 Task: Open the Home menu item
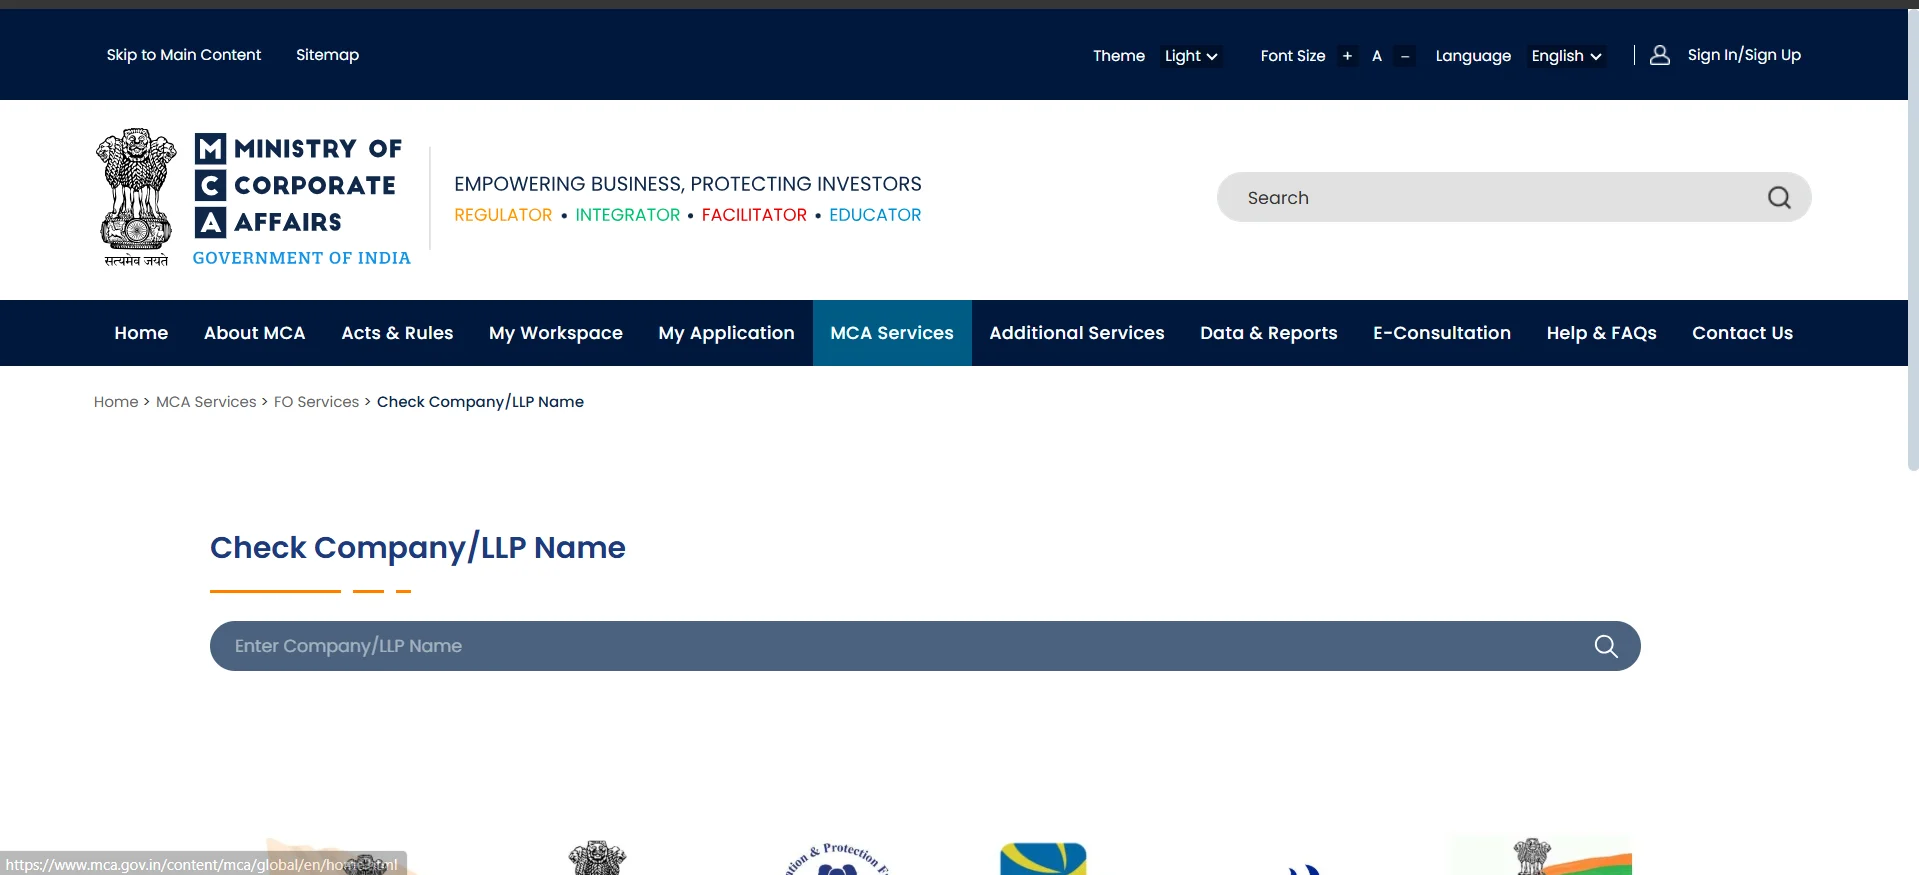[x=141, y=333]
